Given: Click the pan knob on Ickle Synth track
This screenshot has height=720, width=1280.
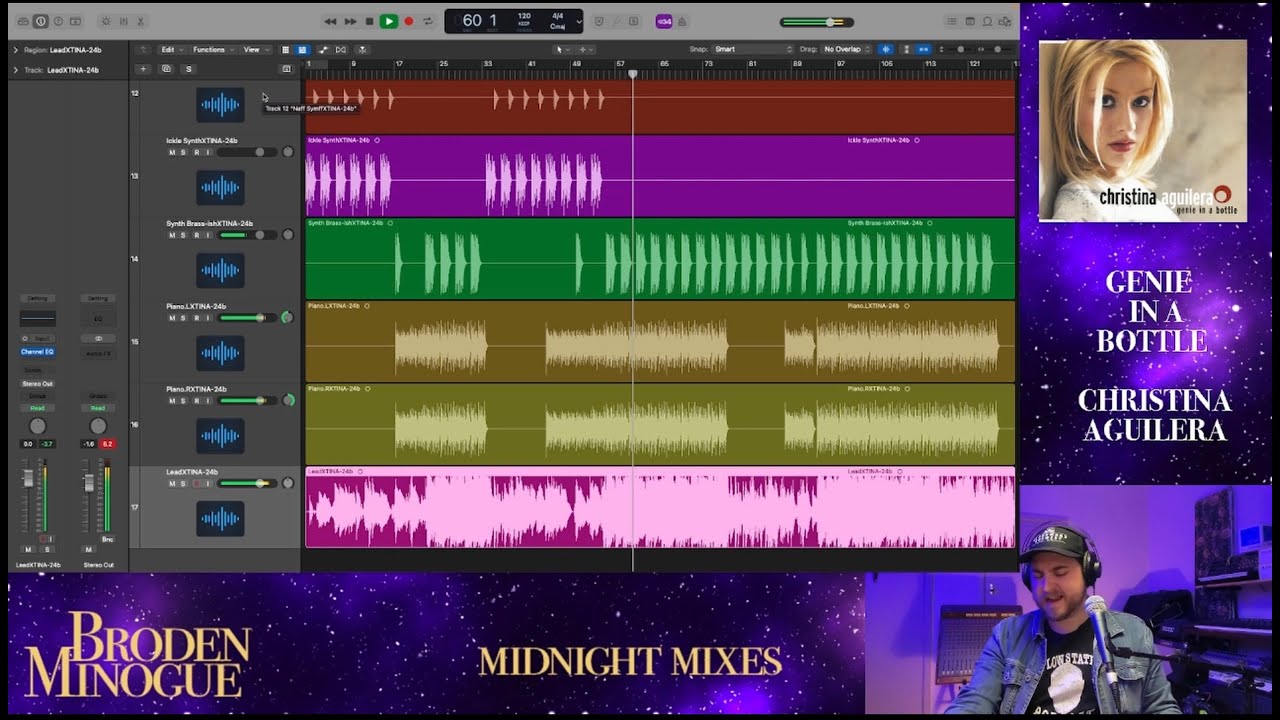Looking at the screenshot, I should tap(288, 152).
